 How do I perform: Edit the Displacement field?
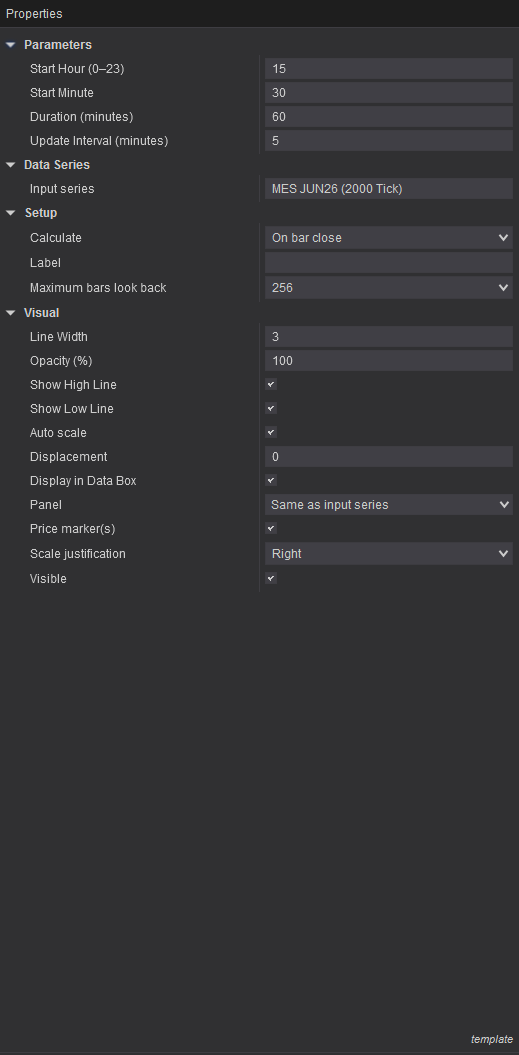point(389,457)
